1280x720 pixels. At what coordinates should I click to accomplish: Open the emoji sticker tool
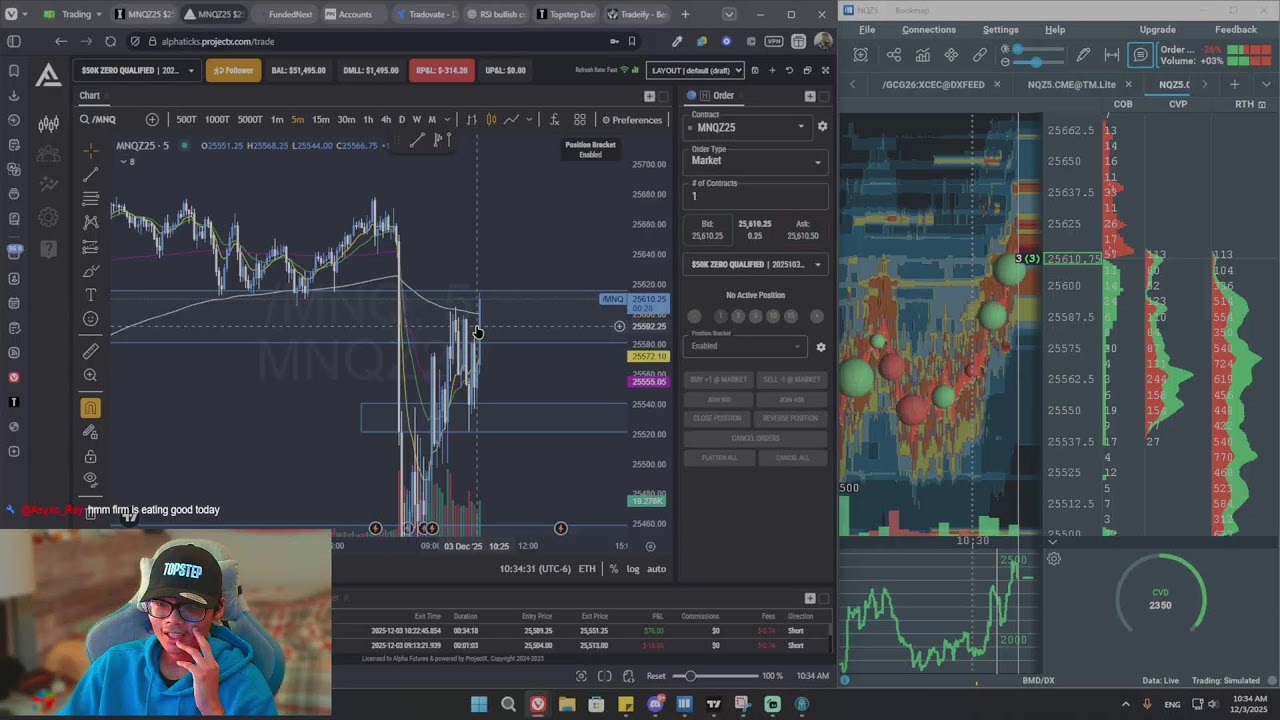[x=91, y=319]
